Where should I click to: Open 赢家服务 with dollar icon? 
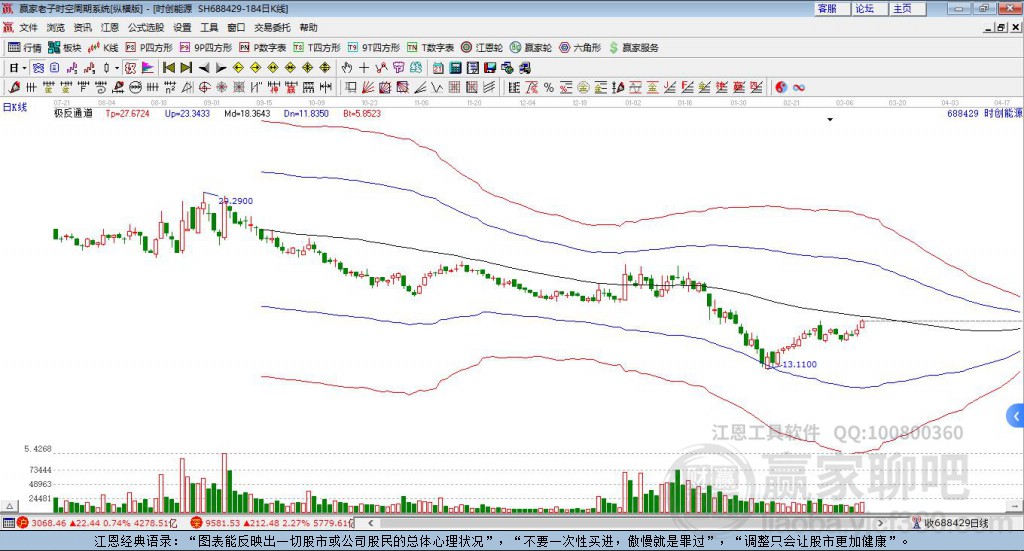[634, 48]
